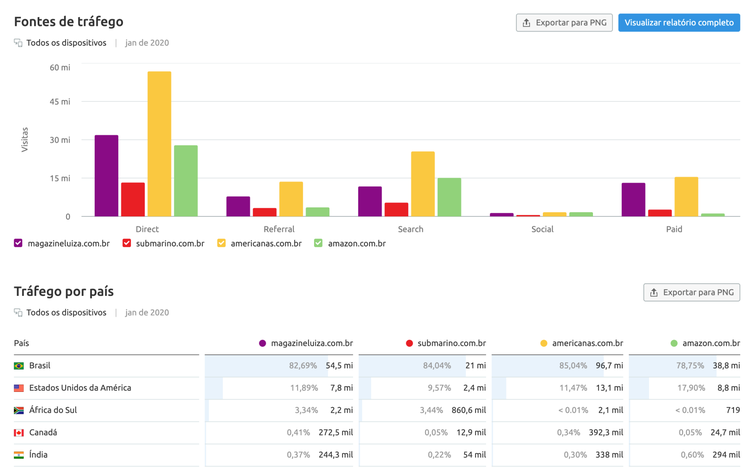Click the Canadá flag icon
750x475 pixels.
pos(19,432)
